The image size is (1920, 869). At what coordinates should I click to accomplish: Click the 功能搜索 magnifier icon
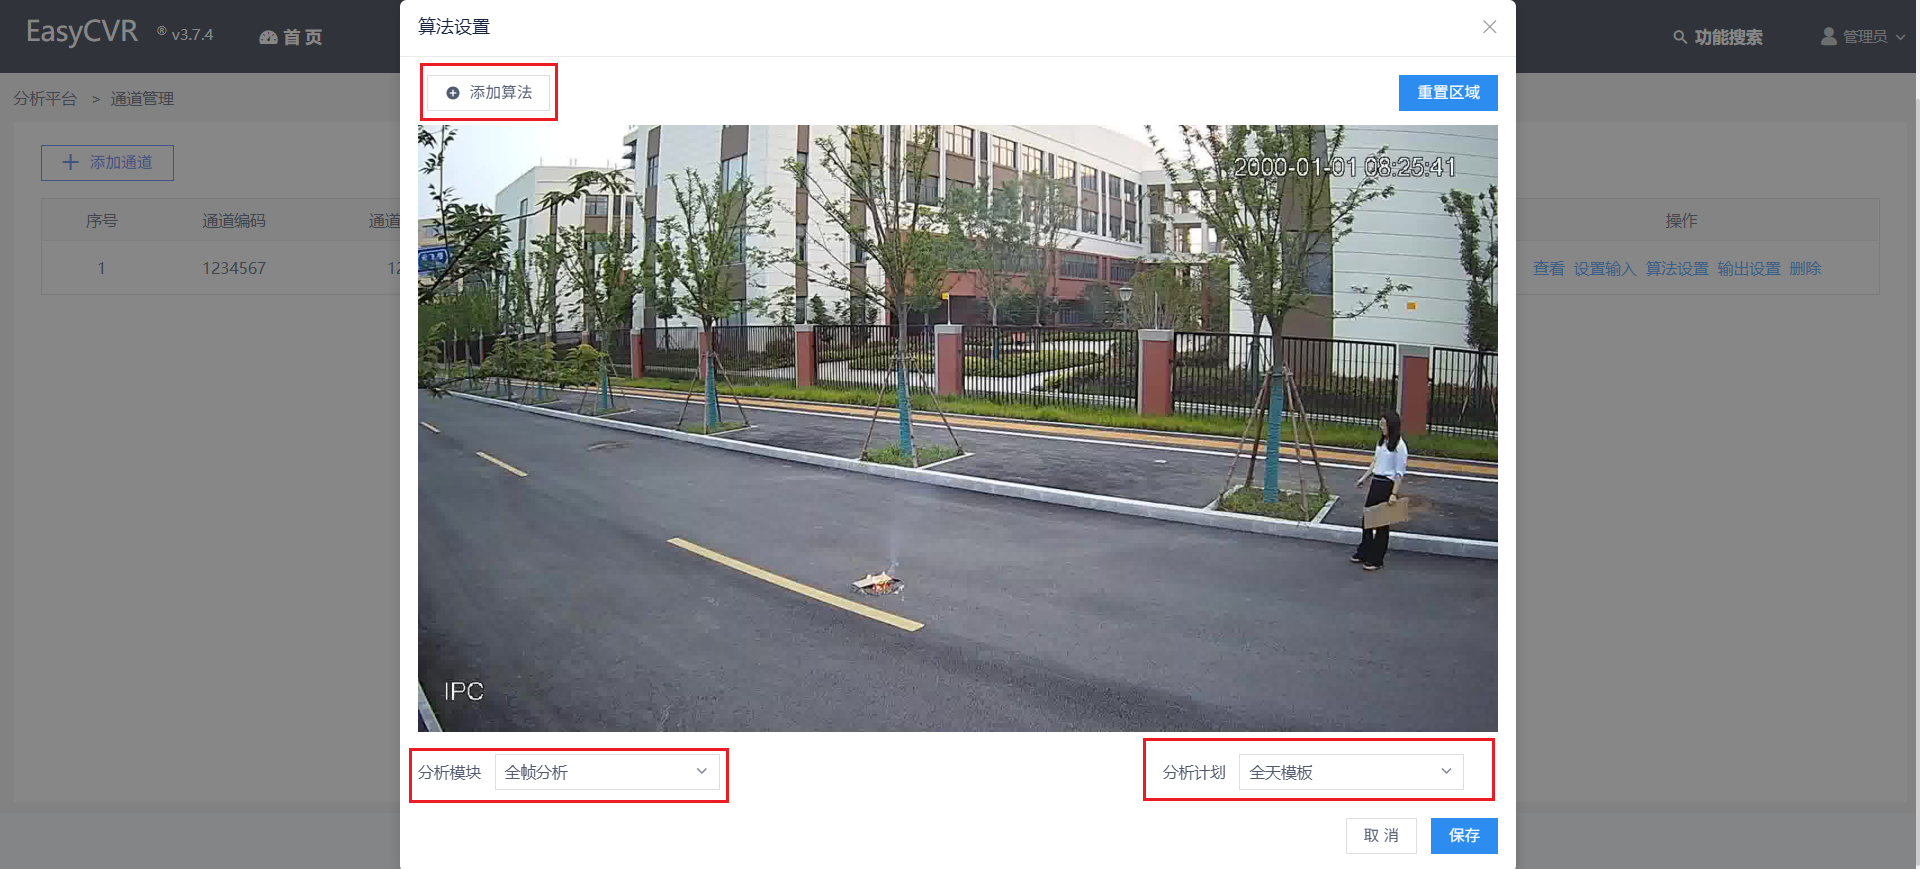pos(1680,37)
